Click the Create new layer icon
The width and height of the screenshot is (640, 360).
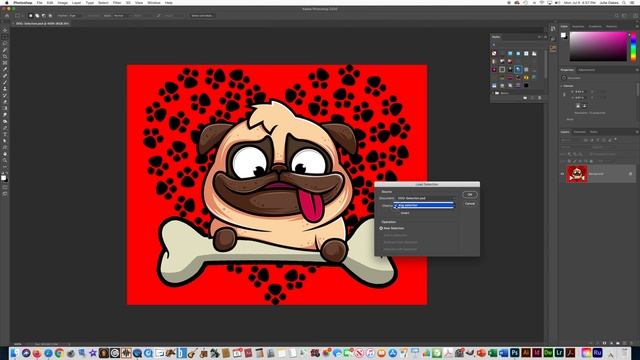[x=624, y=343]
